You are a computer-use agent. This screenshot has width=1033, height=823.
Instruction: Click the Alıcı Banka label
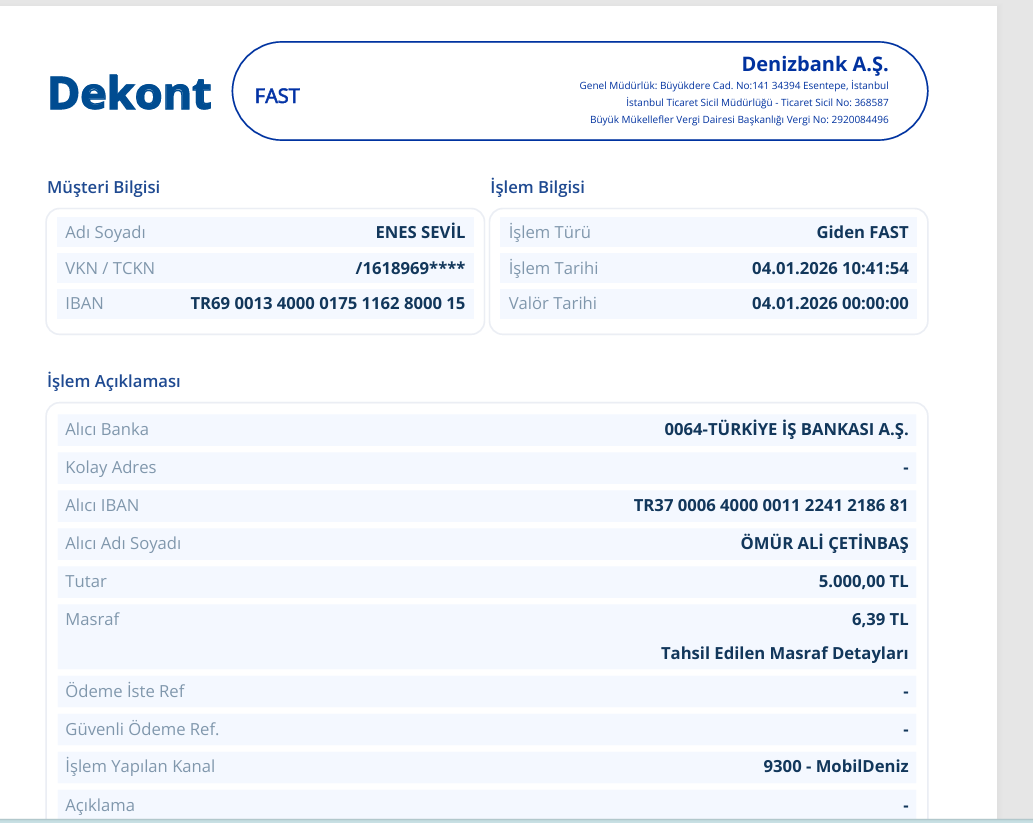(107, 430)
